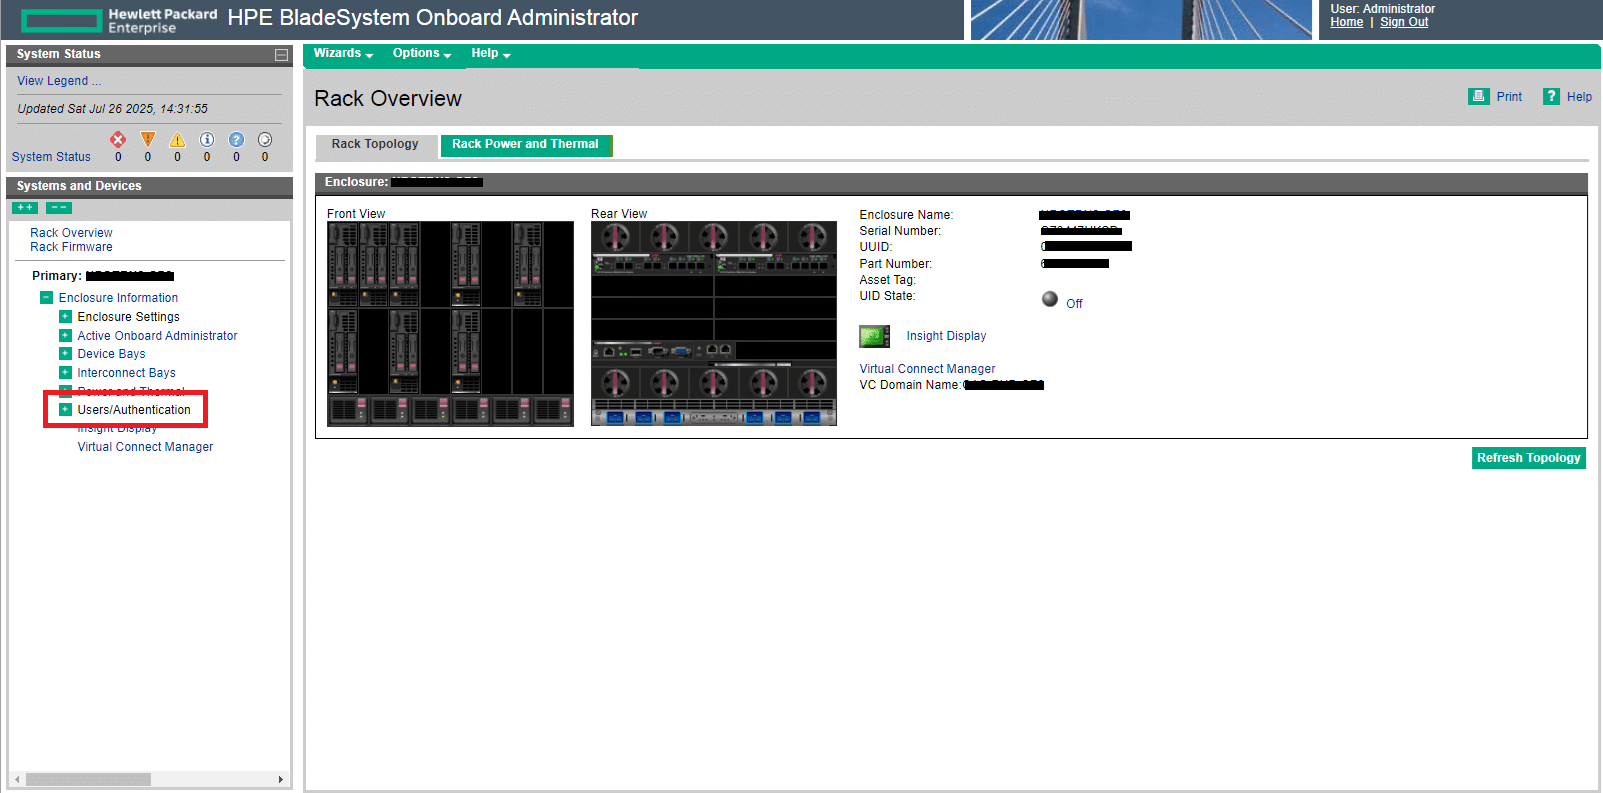
Task: Open Virtual Connect Manager in tree
Action: pos(145,447)
